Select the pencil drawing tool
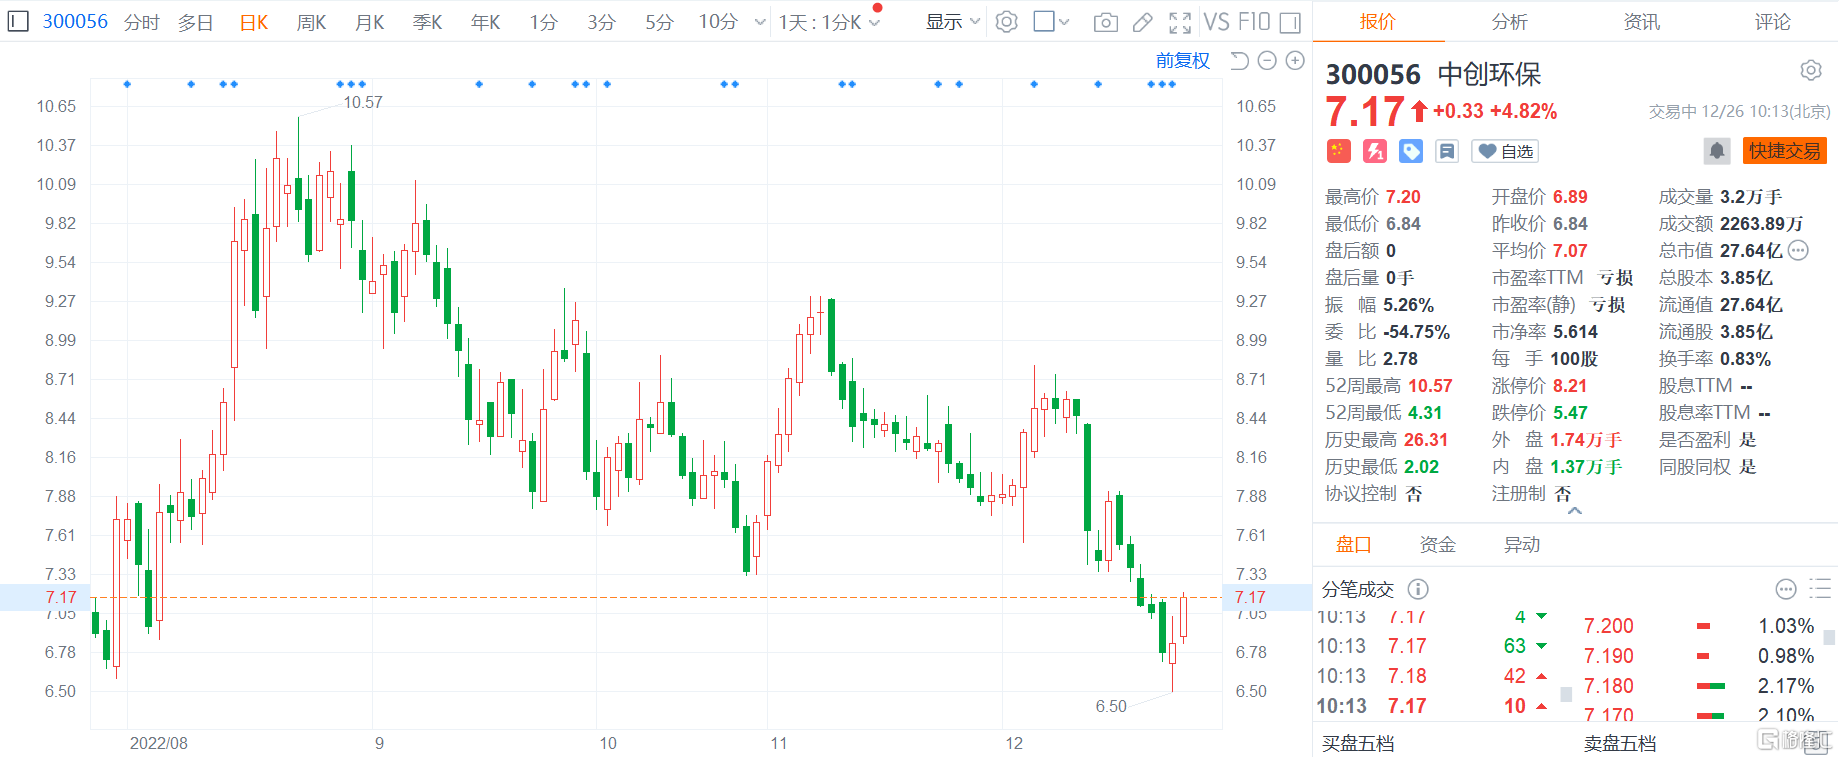 [1142, 22]
